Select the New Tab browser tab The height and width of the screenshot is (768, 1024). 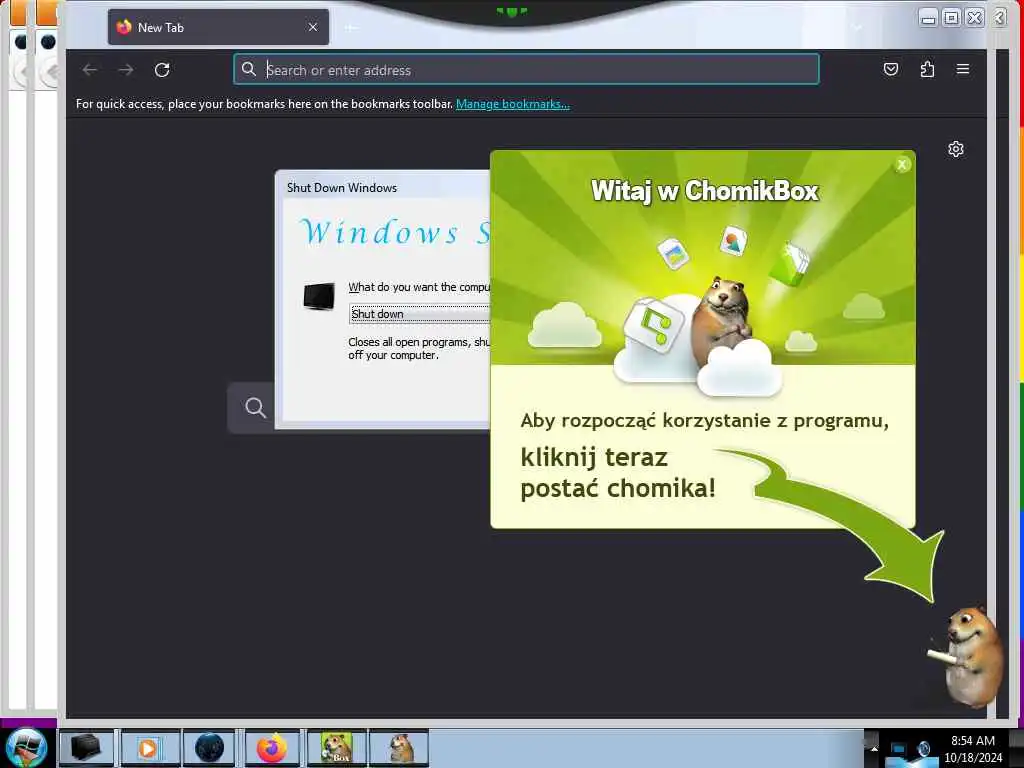coord(218,27)
